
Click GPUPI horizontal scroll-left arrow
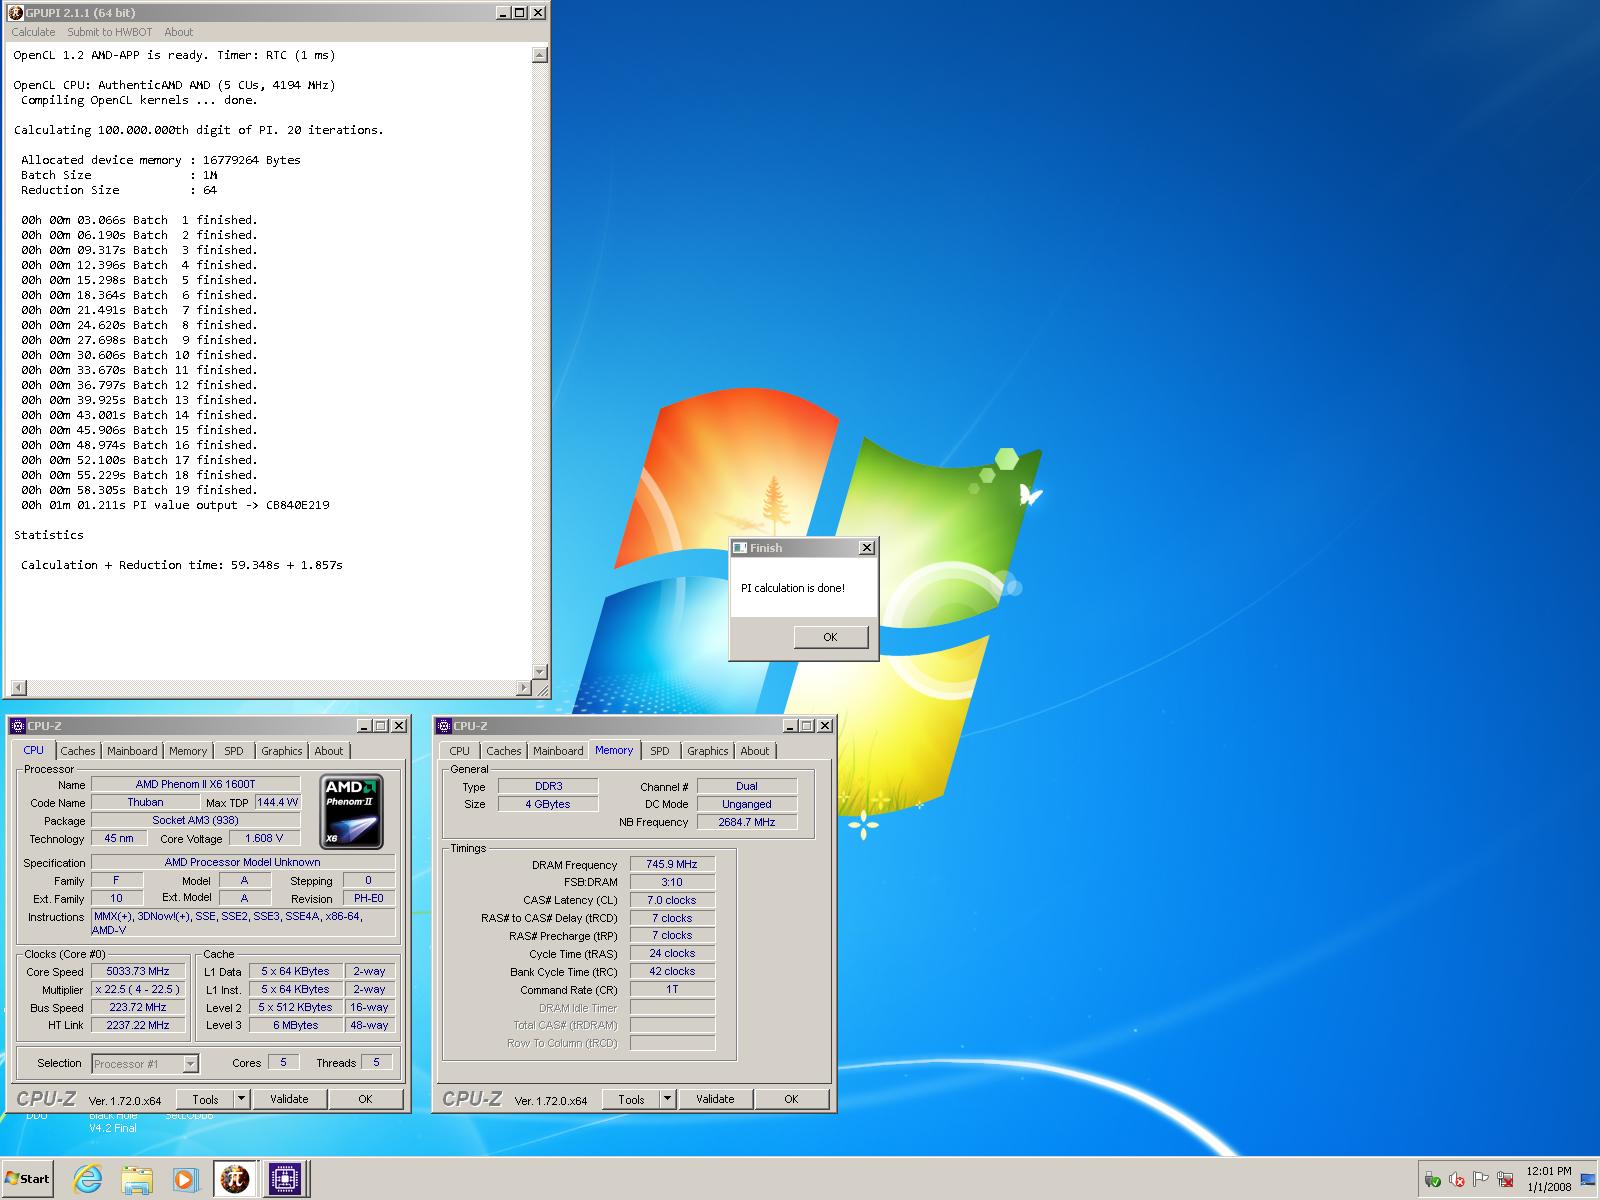point(18,688)
